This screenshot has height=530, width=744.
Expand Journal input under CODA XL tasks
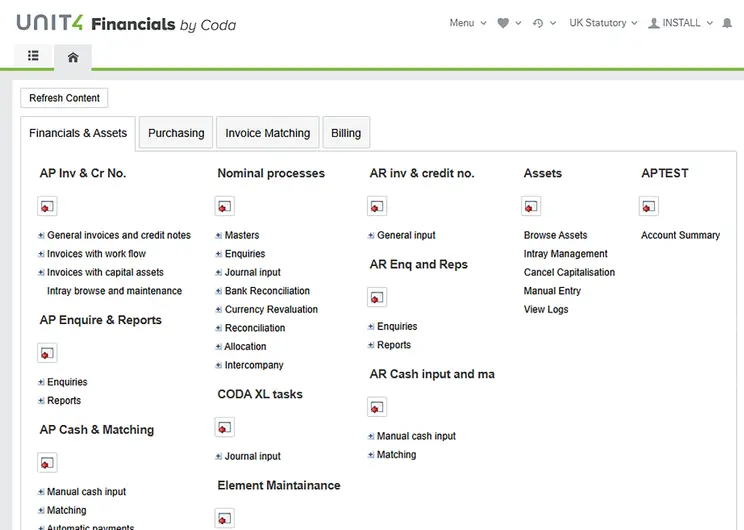click(219, 456)
